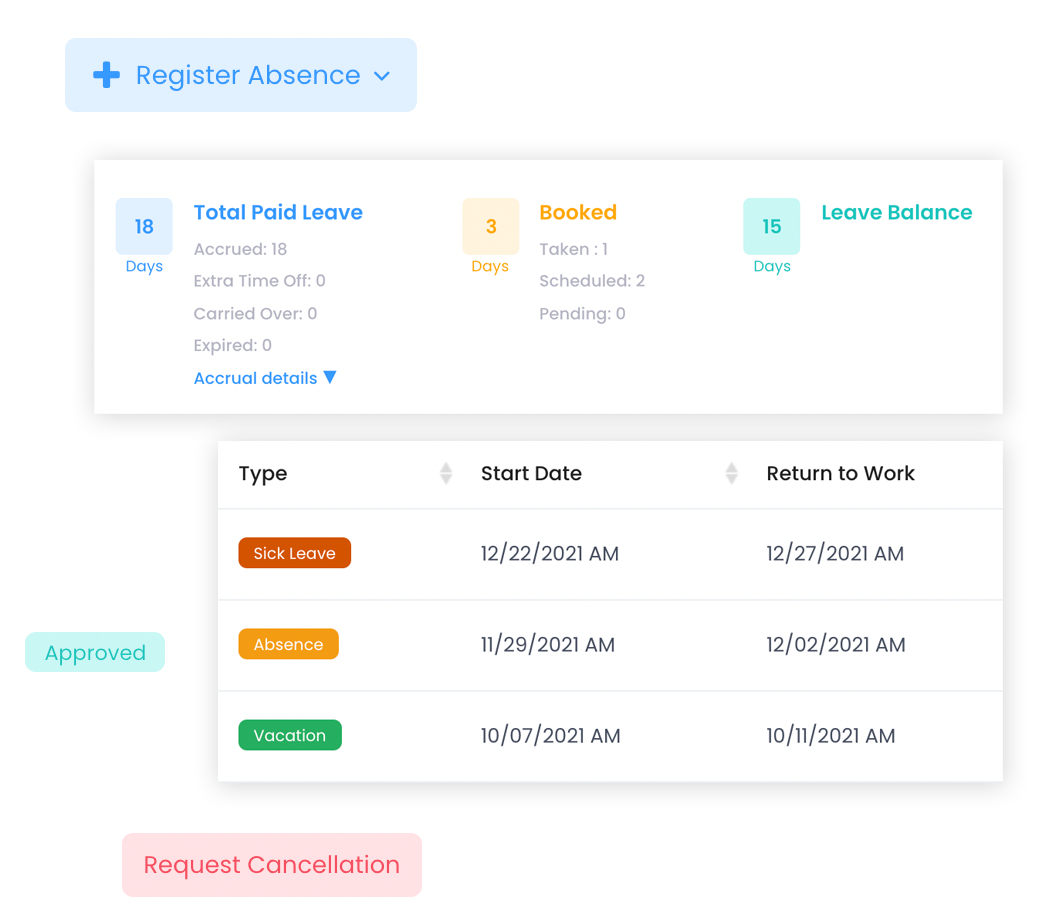Select the Vacation type badge
1042x910 pixels.
tap(290, 735)
